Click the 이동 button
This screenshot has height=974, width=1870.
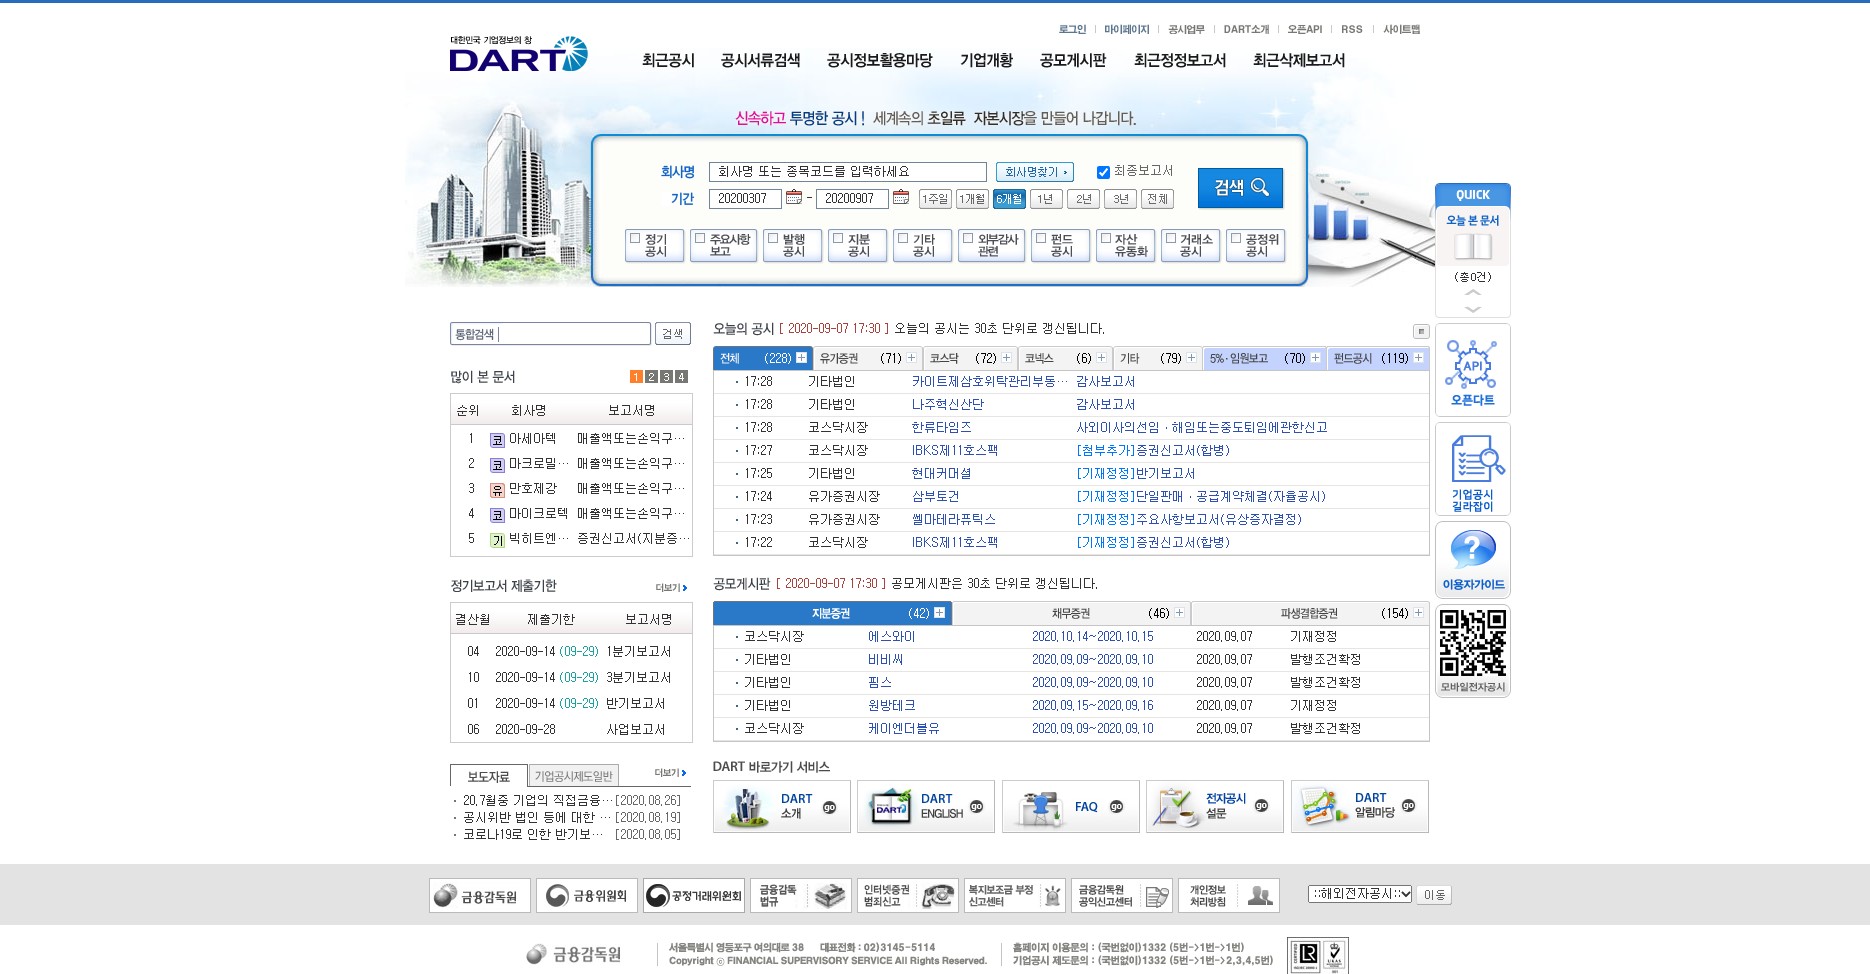[x=1434, y=895]
